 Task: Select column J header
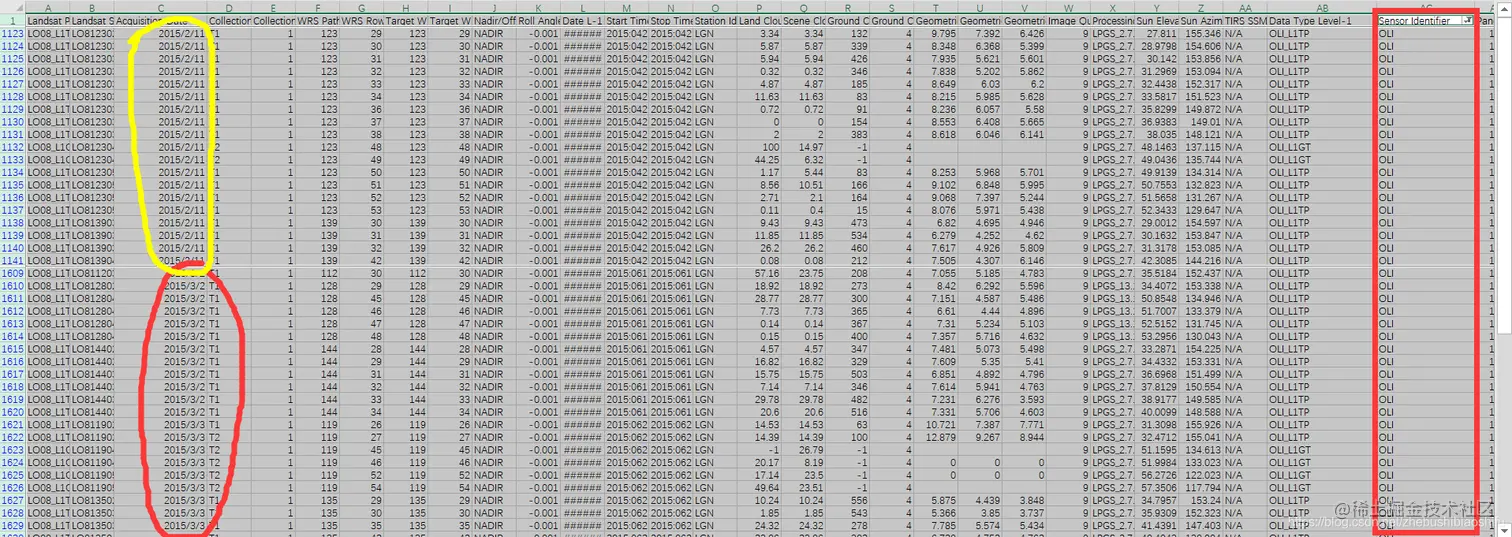(x=495, y=7)
